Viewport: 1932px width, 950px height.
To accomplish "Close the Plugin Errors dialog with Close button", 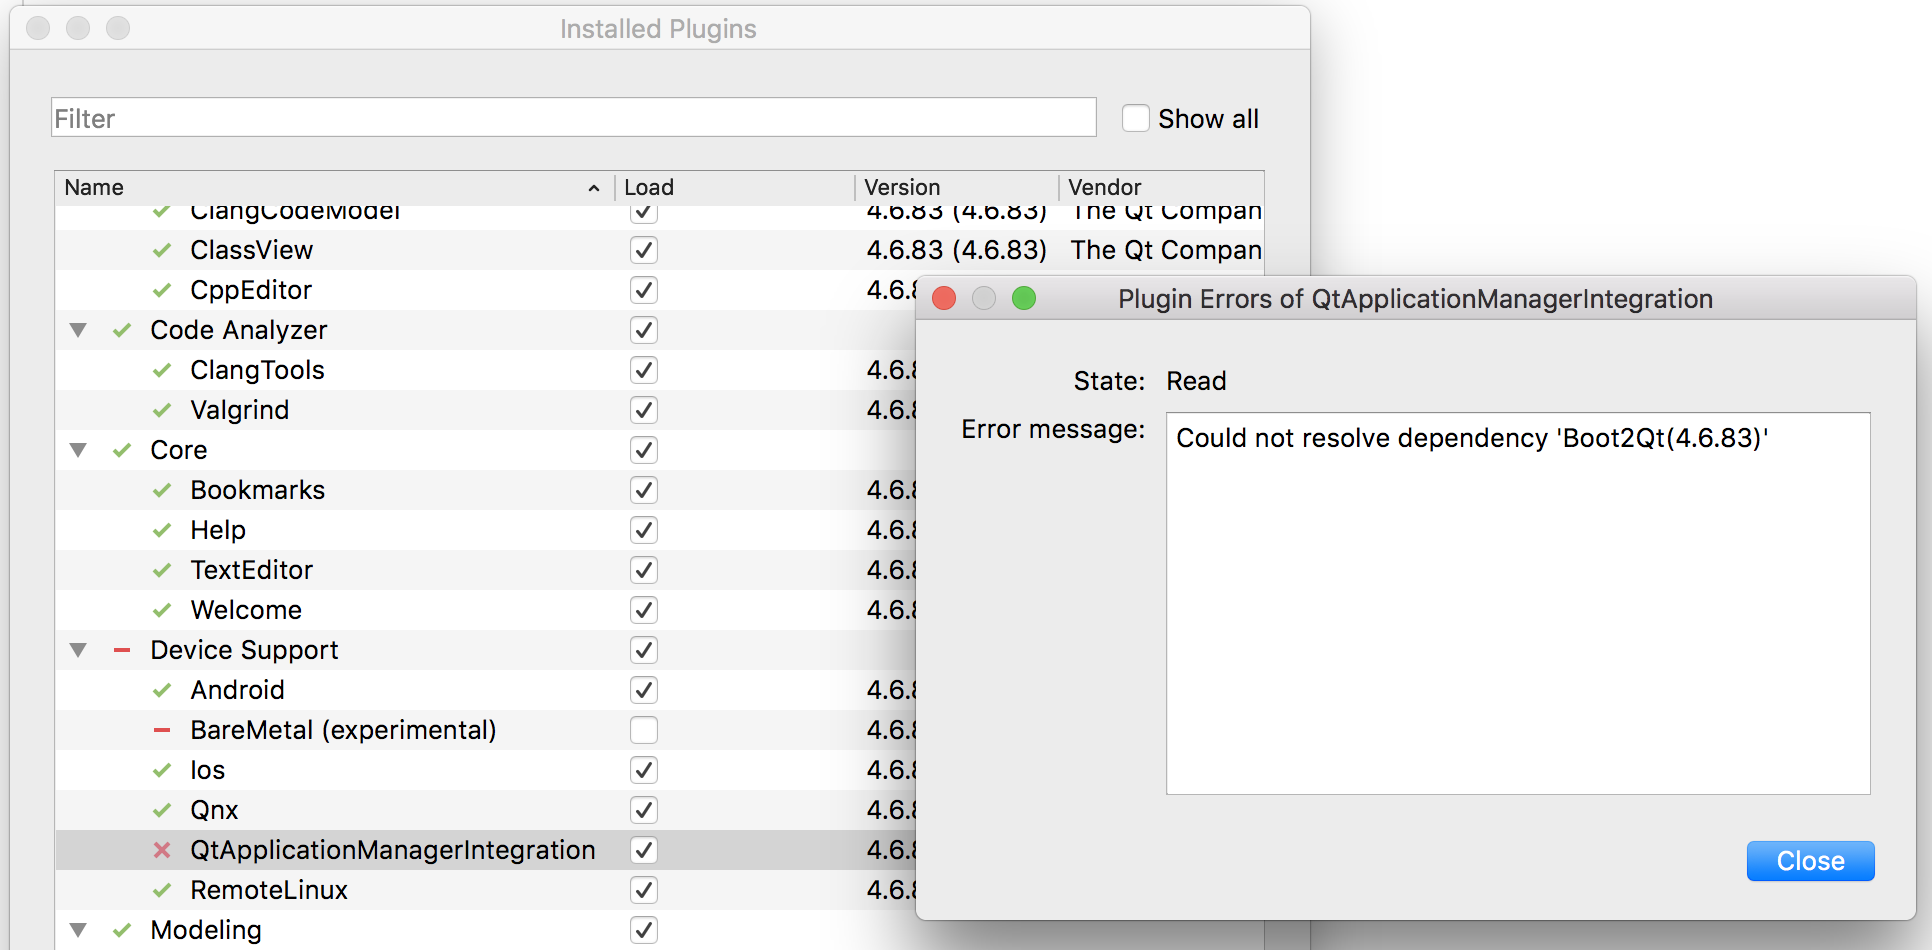I will pos(1809,861).
